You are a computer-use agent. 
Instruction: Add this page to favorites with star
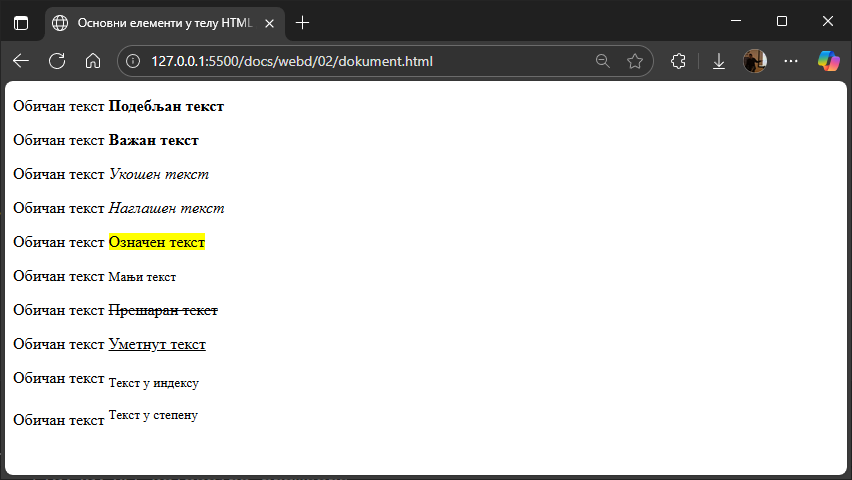[x=634, y=61]
